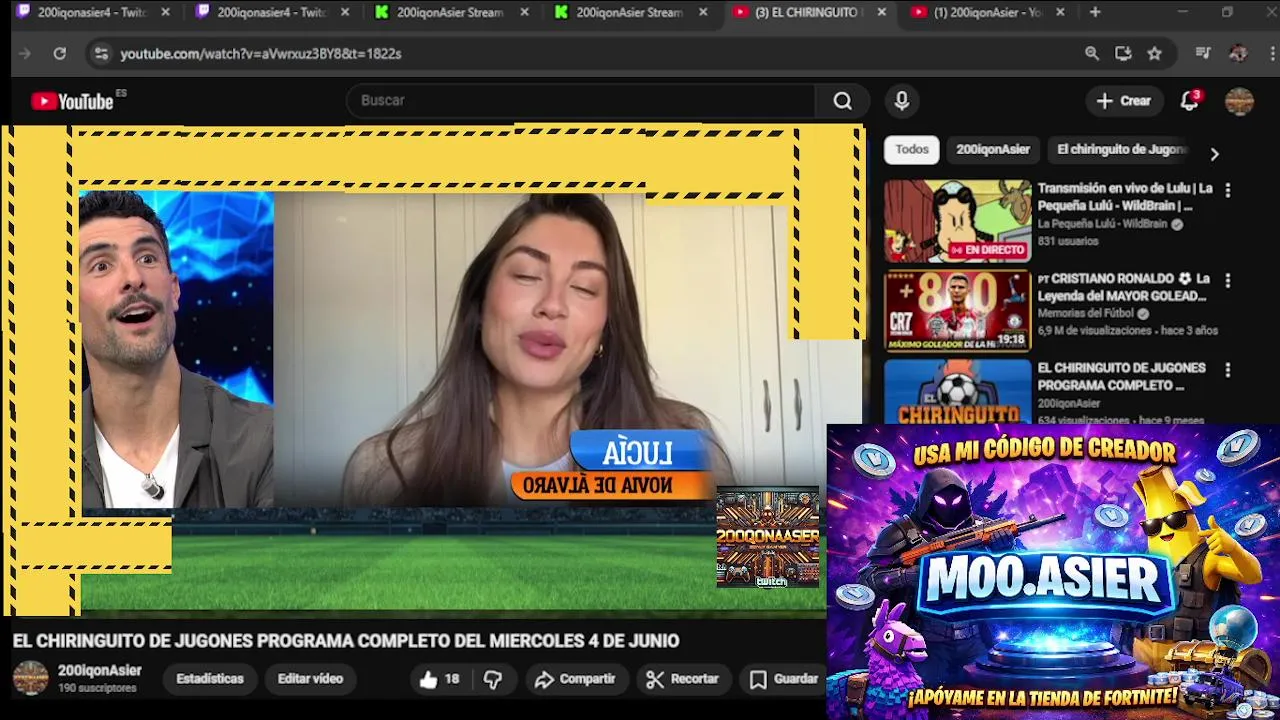Screen dimensions: 1280x720
Task: Open options for Lulu live stream video
Action: 1227,190
